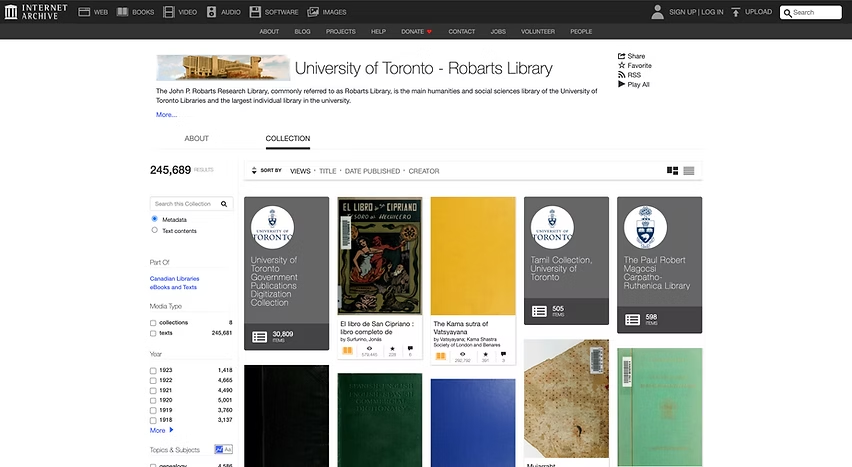Select the Text contents radio button
This screenshot has height=467, width=852.
click(x=154, y=230)
